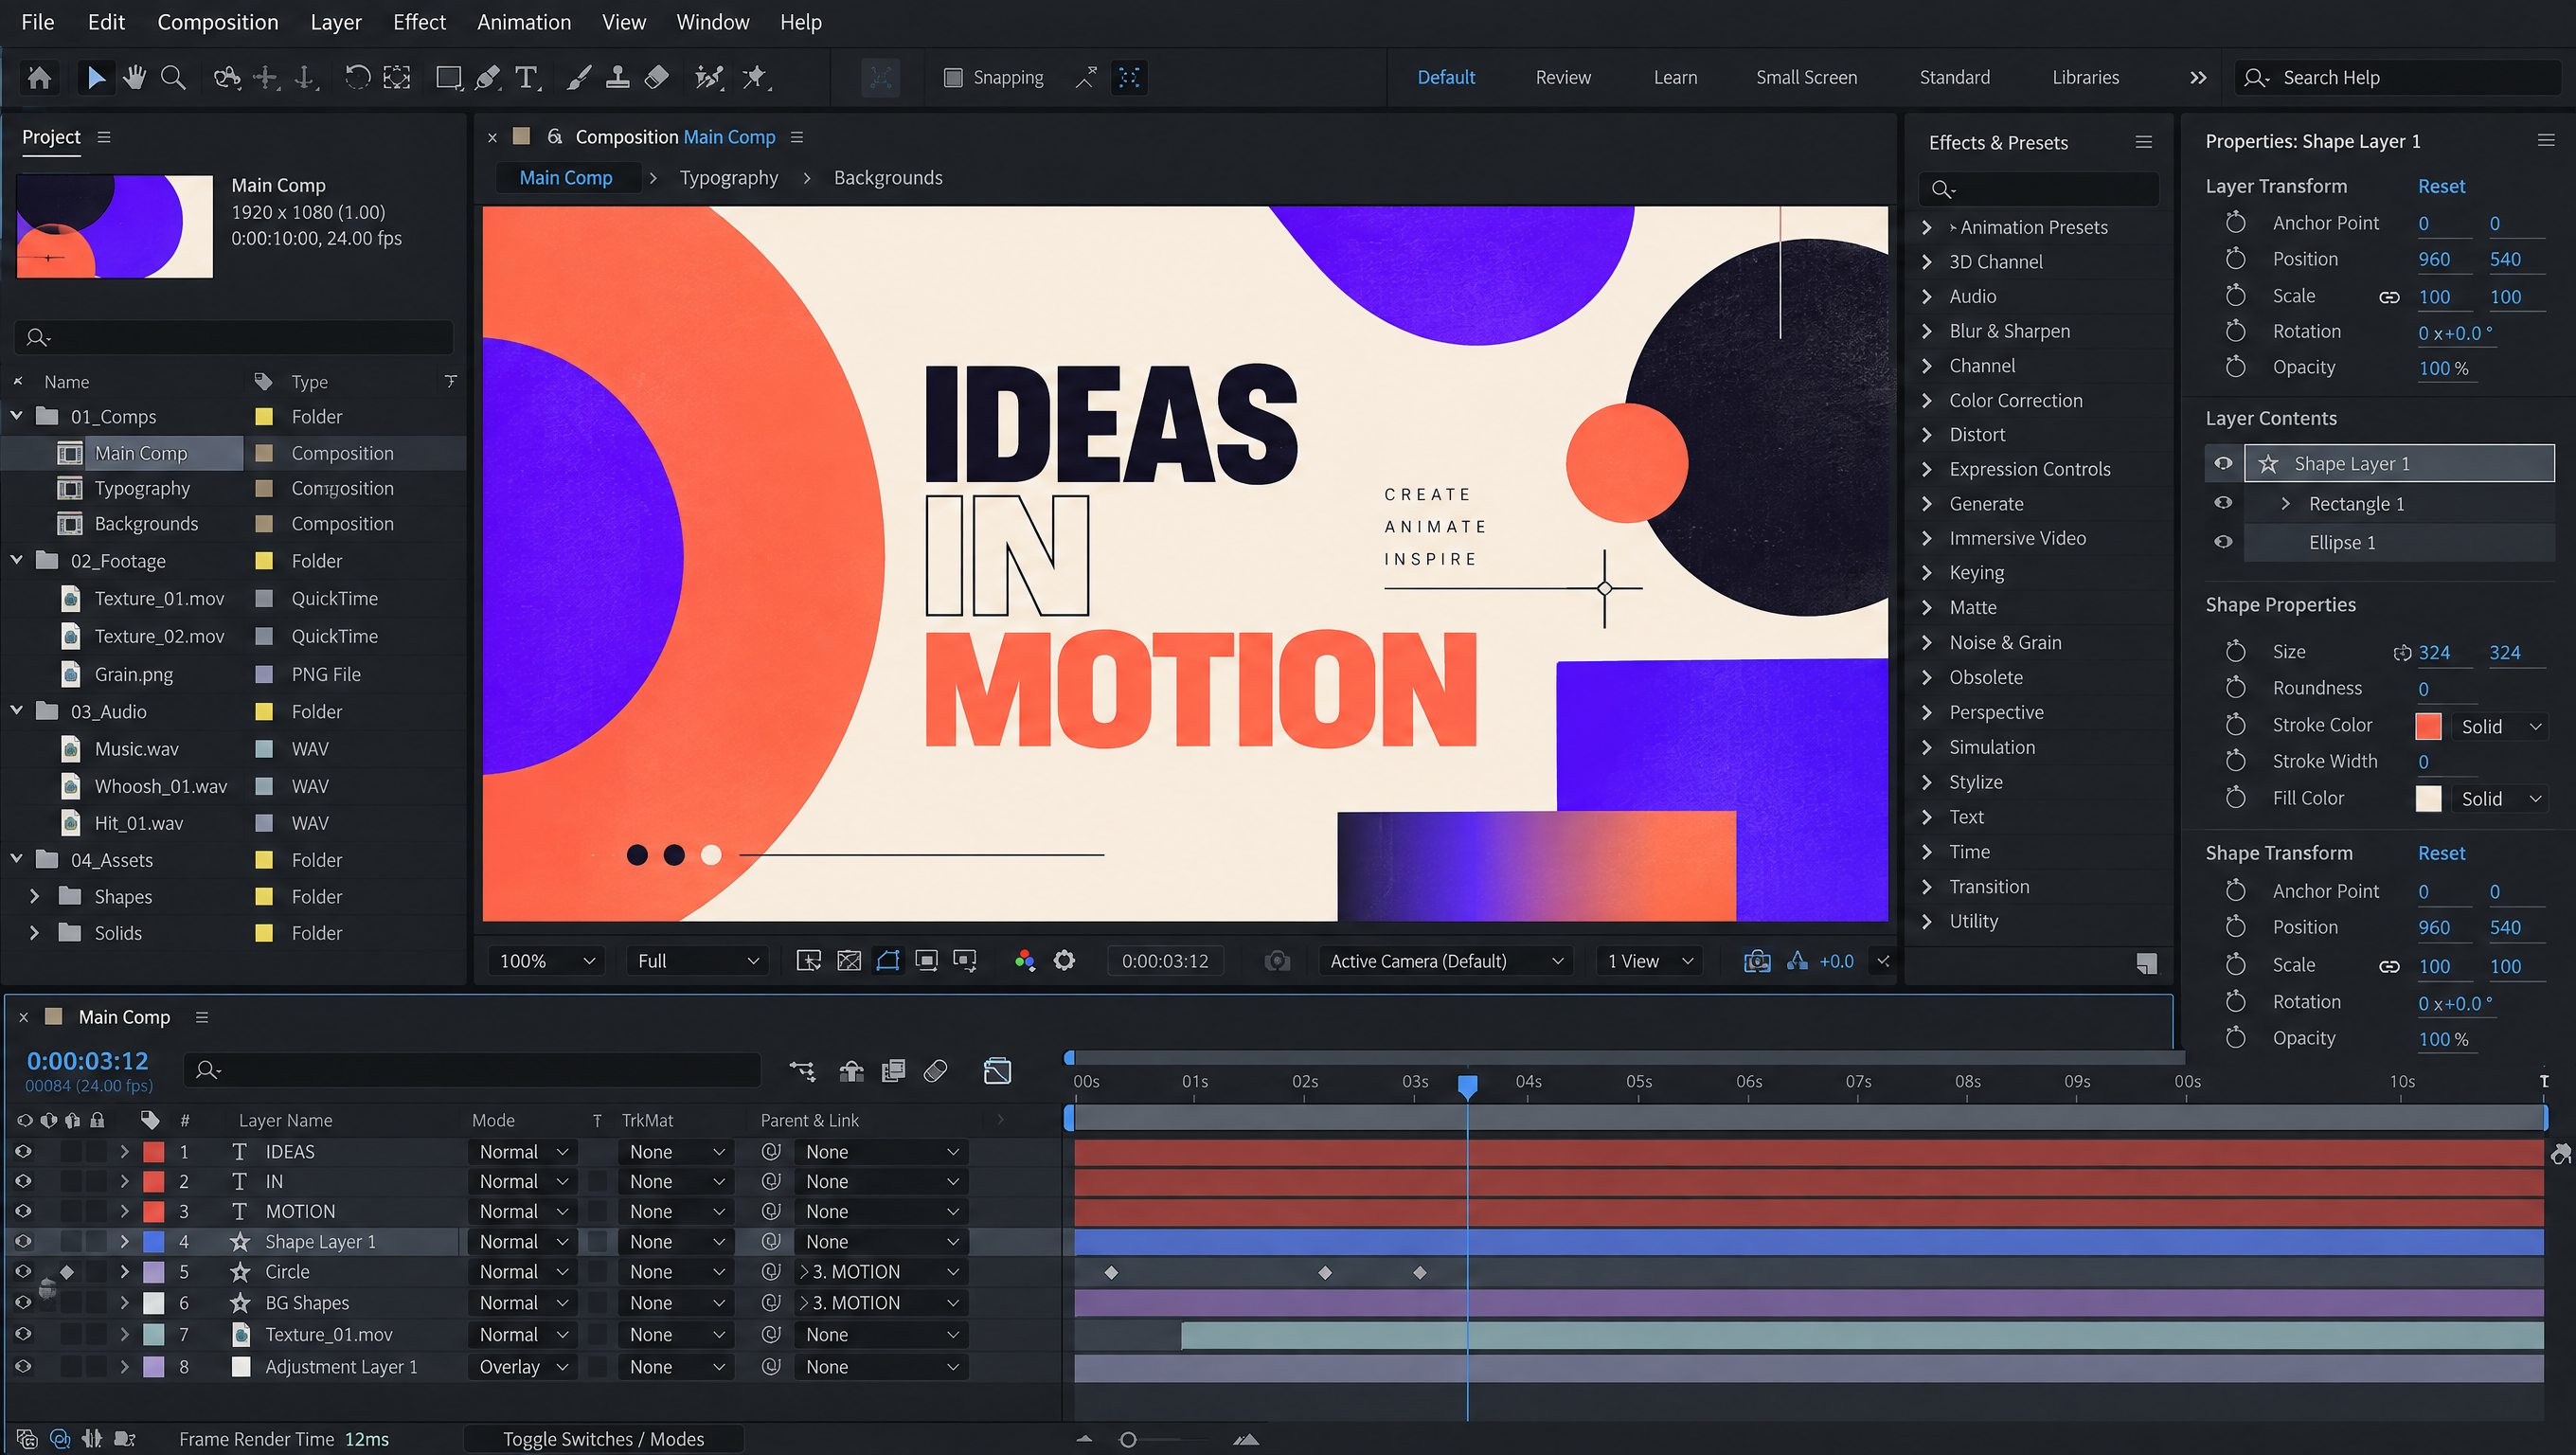The width and height of the screenshot is (2576, 1455).
Task: Click the timeline zoom slider handle
Action: coord(1128,1439)
